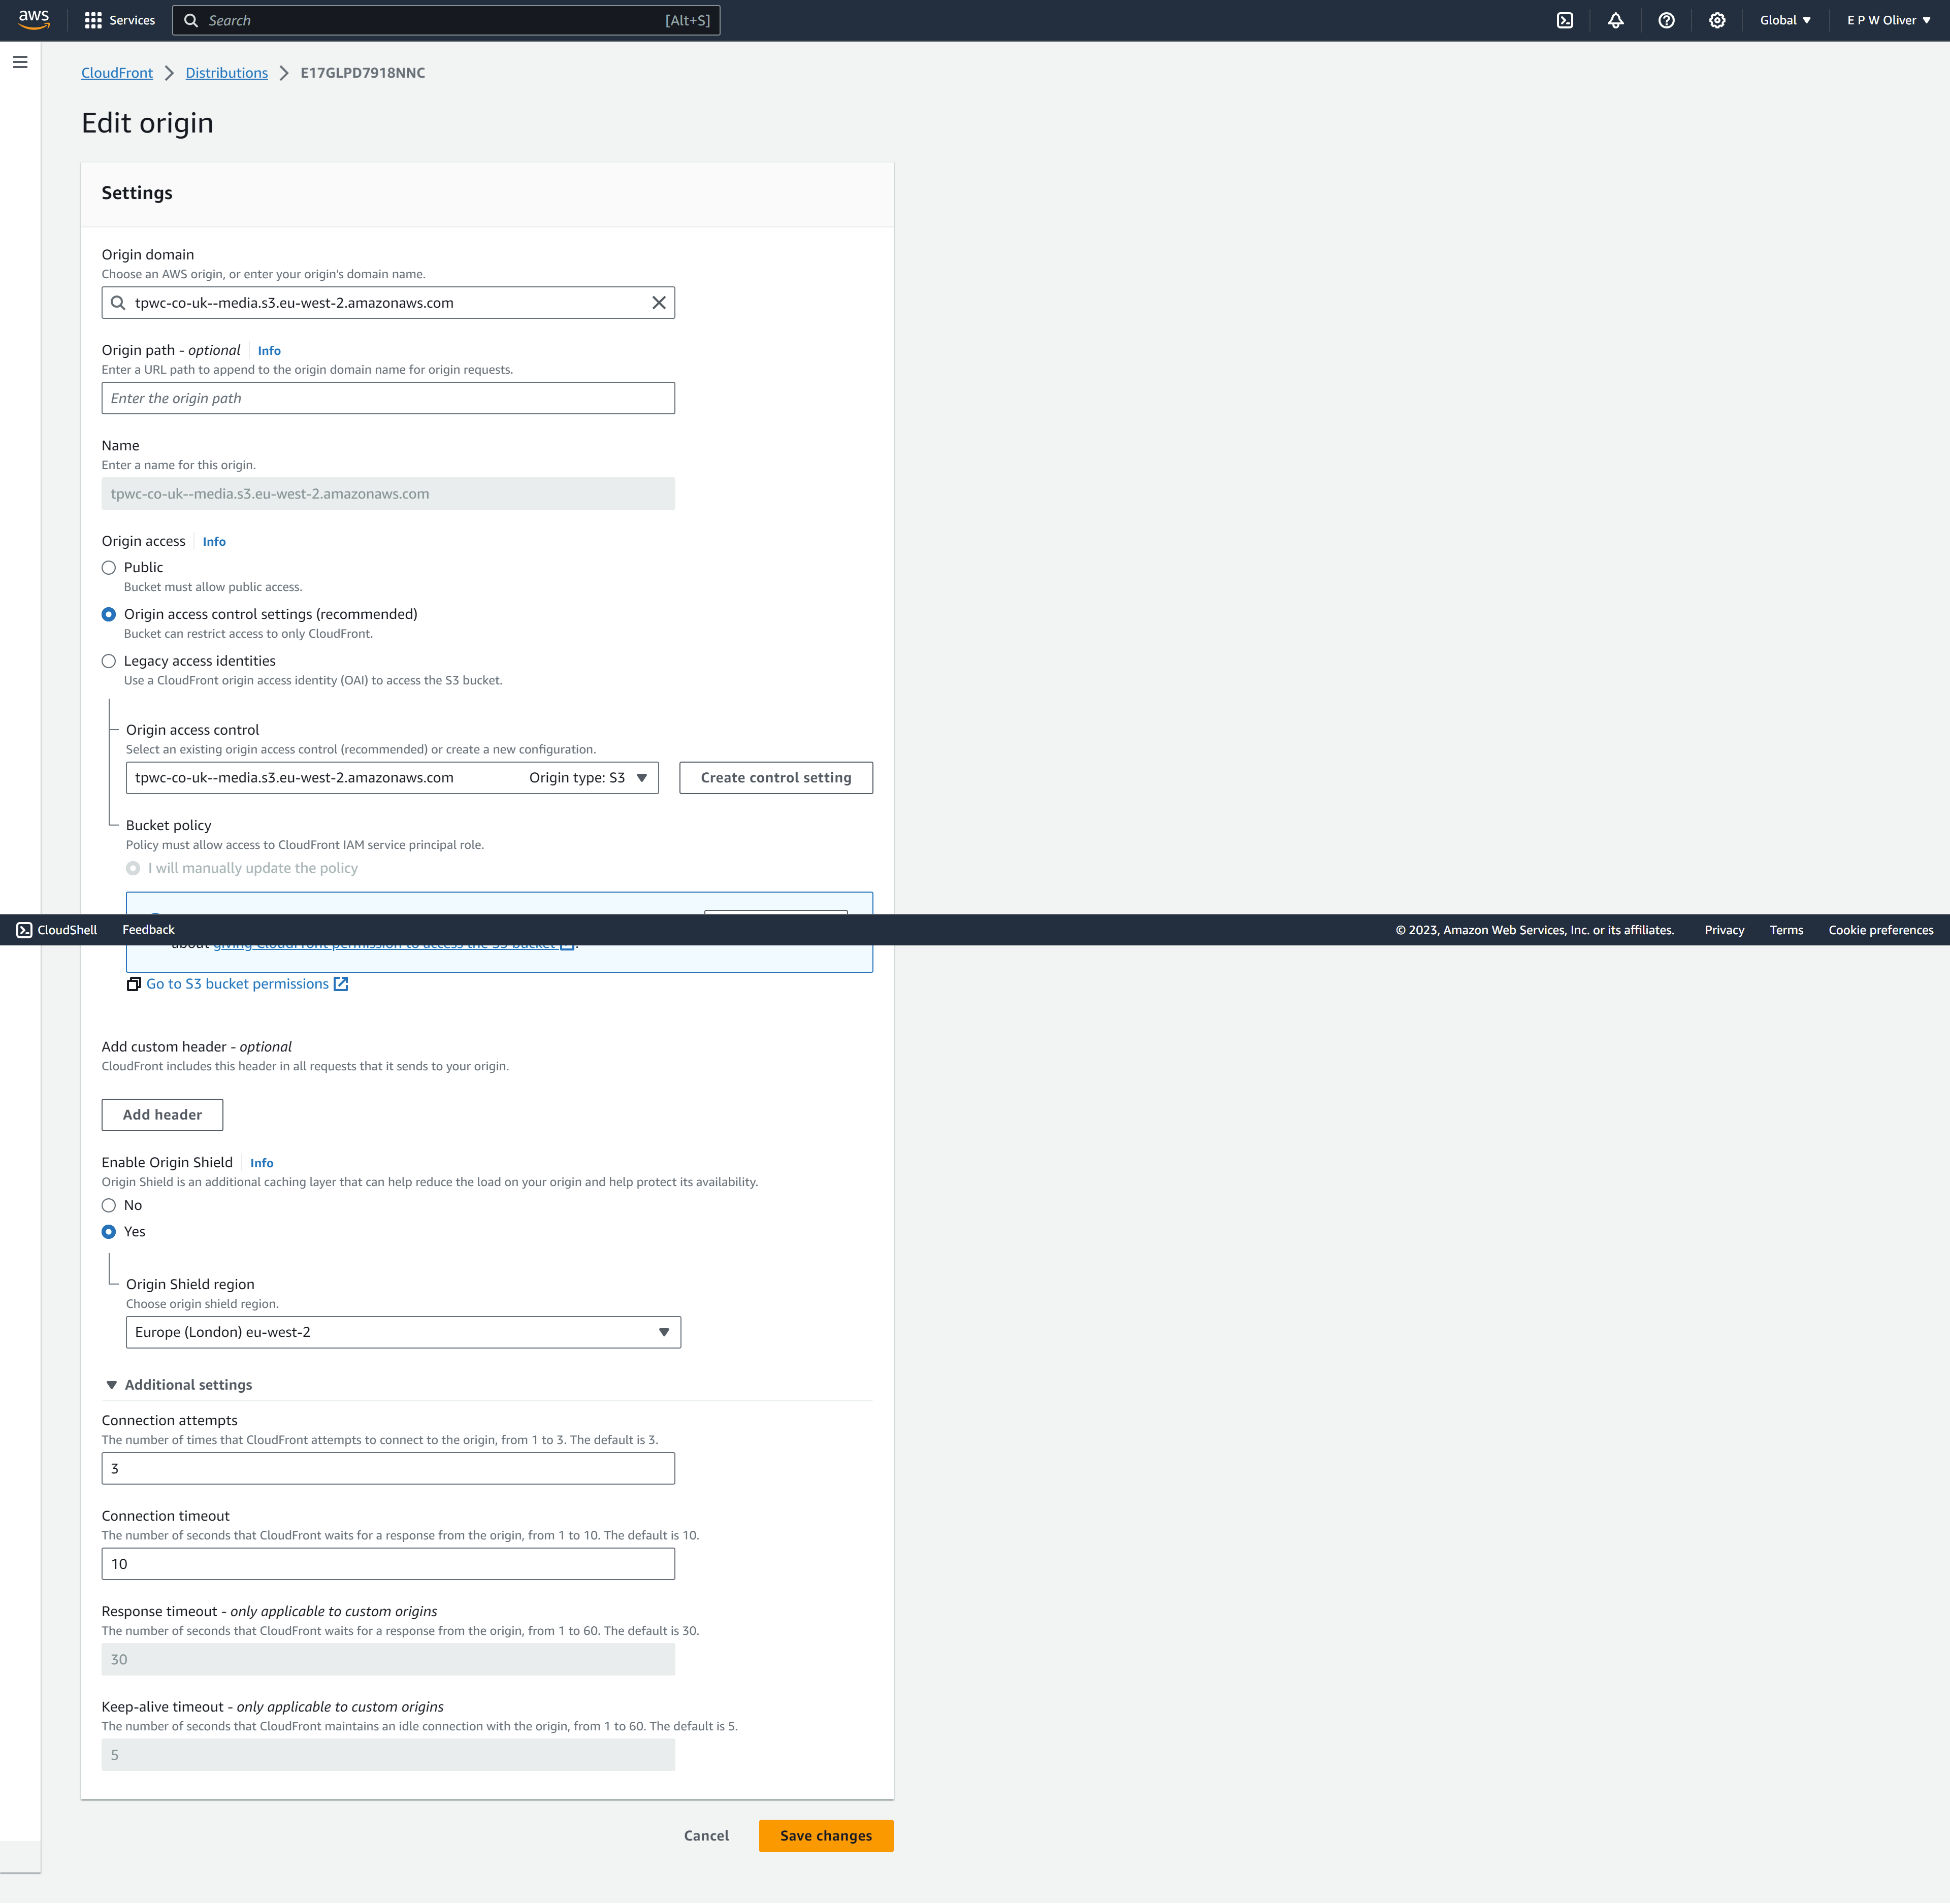This screenshot has height=1904, width=1950.
Task: Click the Connection attempts field
Action: (388, 1469)
